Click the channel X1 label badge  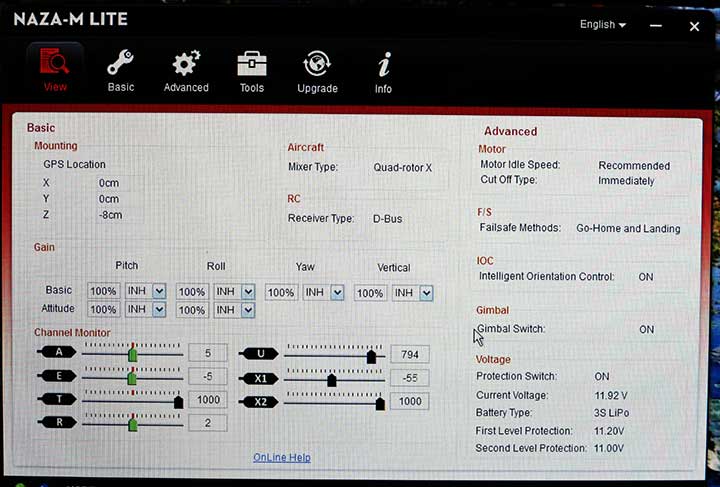pyautogui.click(x=259, y=379)
